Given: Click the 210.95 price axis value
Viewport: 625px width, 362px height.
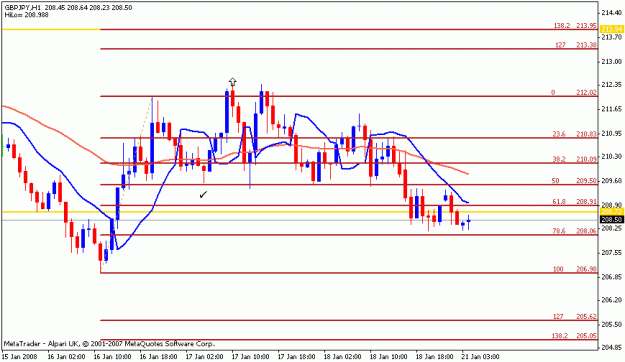Looking at the screenshot, I should pos(612,134).
